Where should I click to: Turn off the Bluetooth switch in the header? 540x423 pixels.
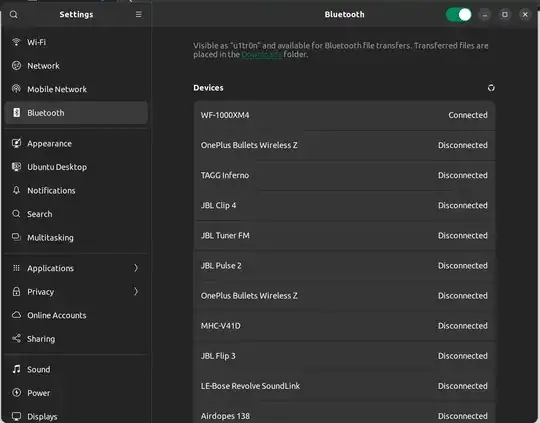click(x=458, y=14)
